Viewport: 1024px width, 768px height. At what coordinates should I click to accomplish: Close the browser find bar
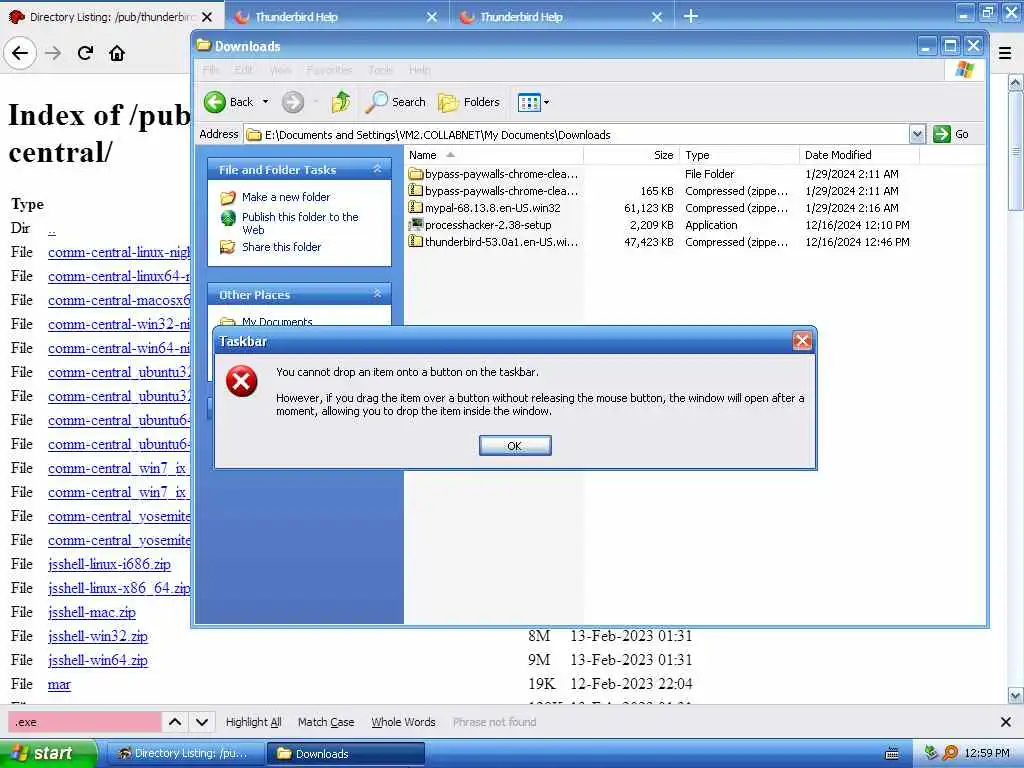pos(1006,722)
